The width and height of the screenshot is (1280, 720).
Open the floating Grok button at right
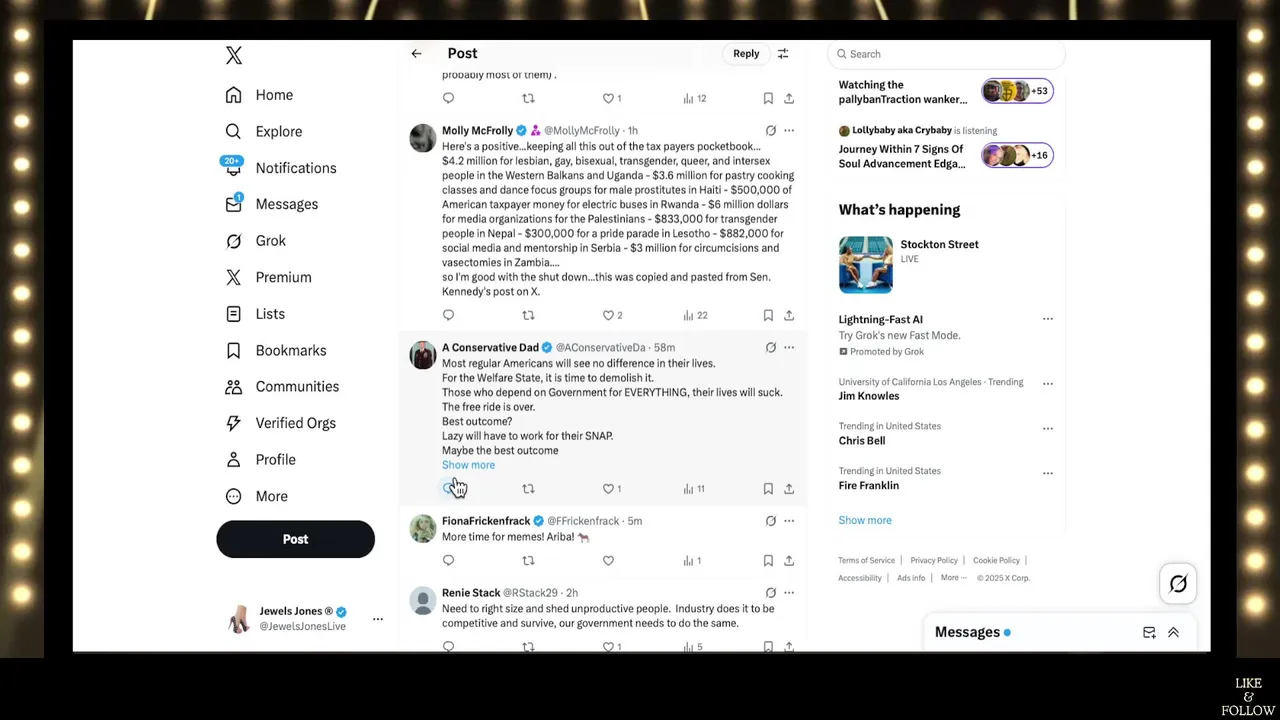pos(1178,584)
